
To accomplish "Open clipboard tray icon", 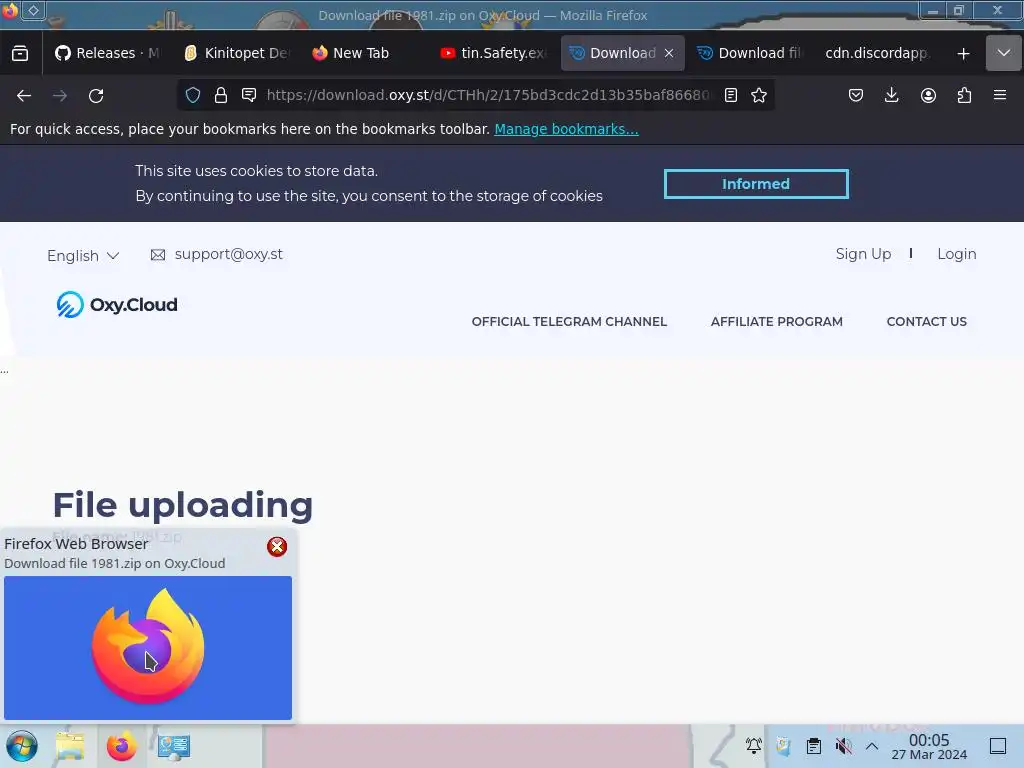I will [x=814, y=746].
